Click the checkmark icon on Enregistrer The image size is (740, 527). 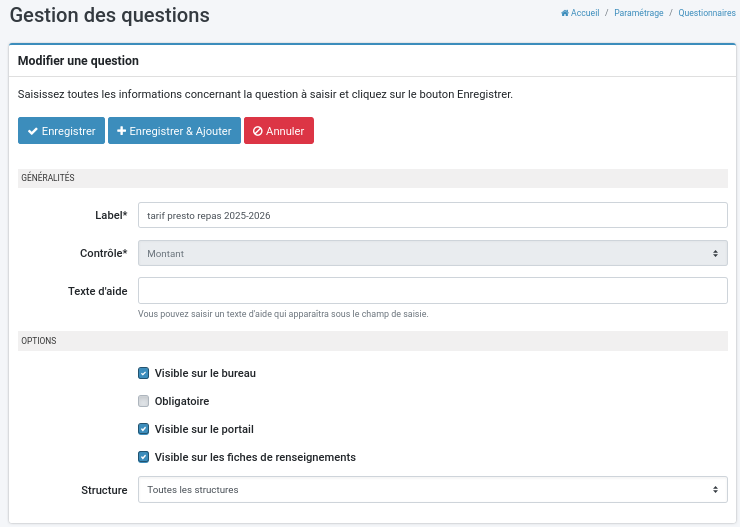(x=33, y=131)
